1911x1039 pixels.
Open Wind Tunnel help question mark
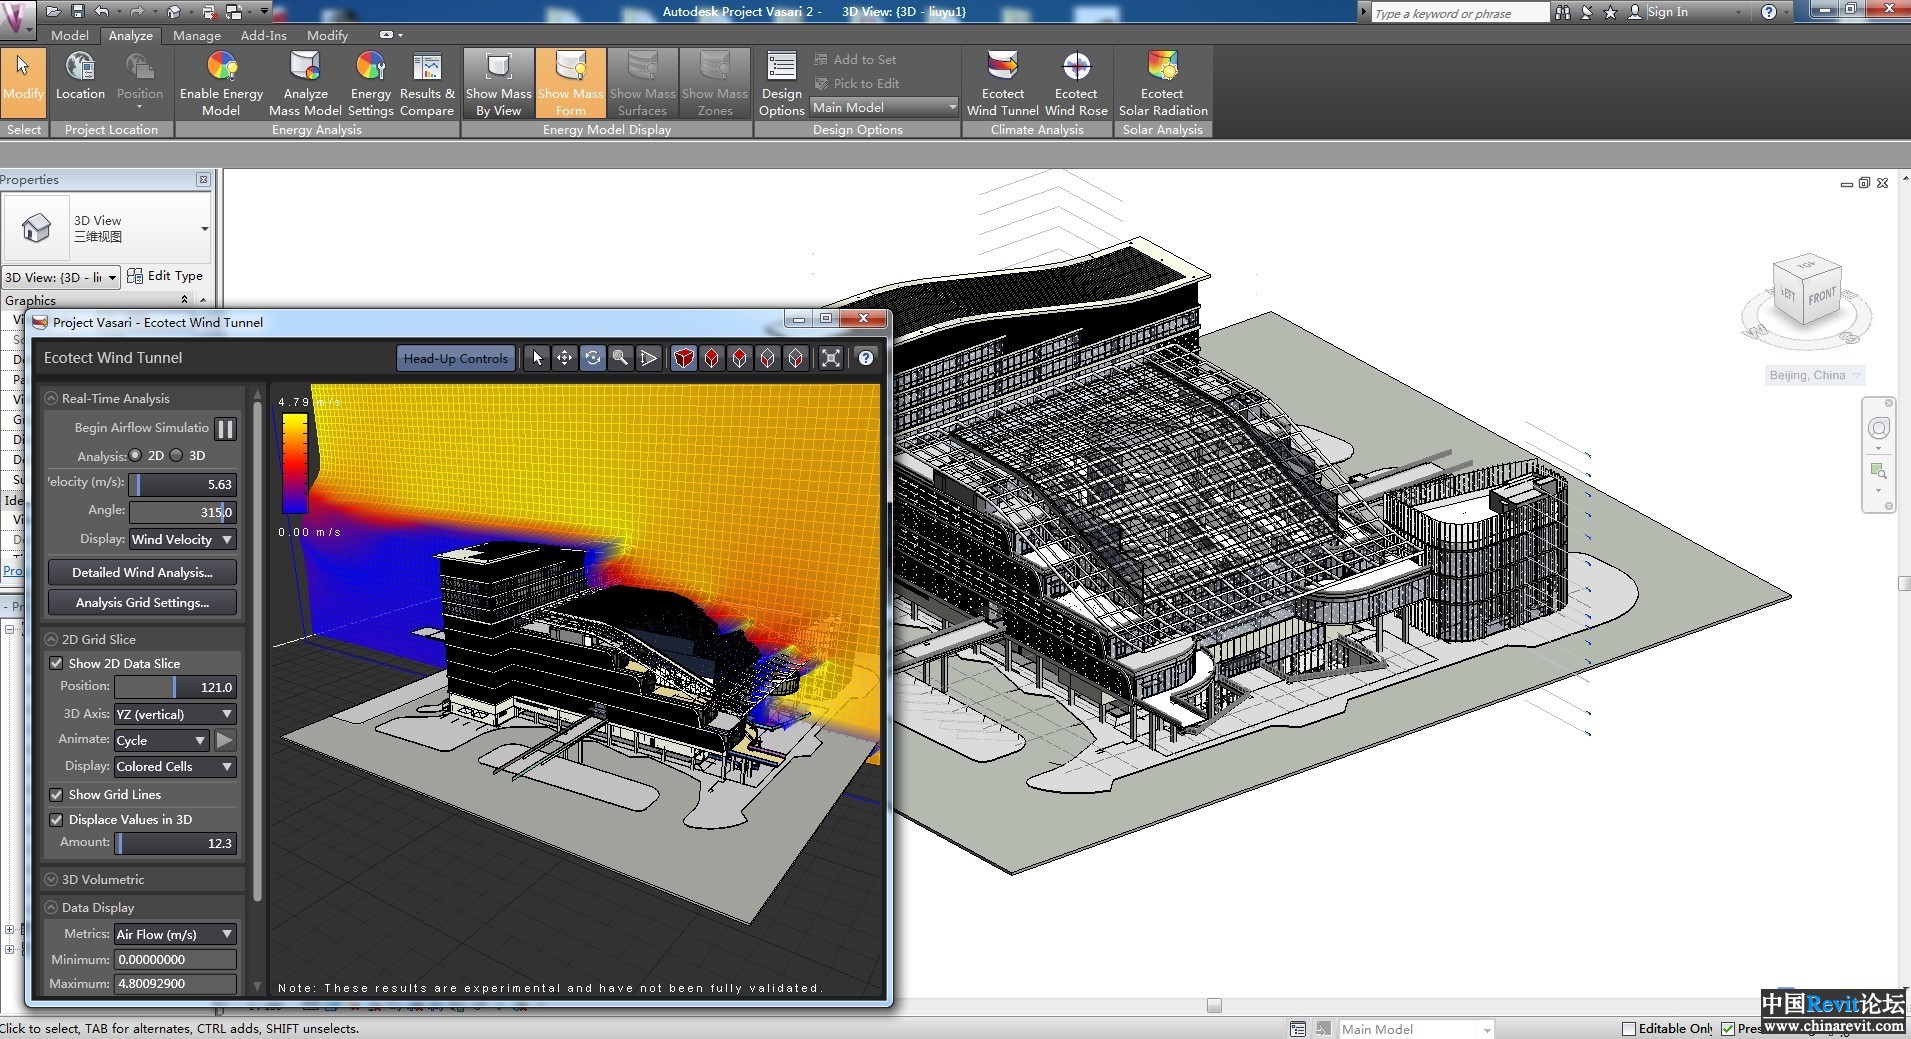866,358
